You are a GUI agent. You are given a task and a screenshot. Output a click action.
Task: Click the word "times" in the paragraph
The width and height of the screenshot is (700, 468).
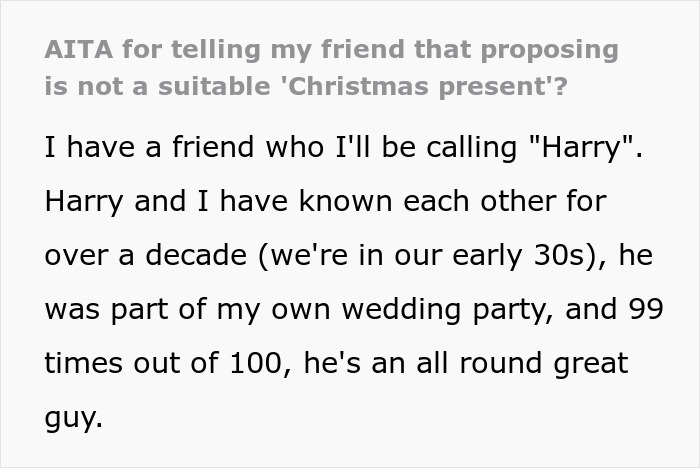pyautogui.click(x=82, y=364)
